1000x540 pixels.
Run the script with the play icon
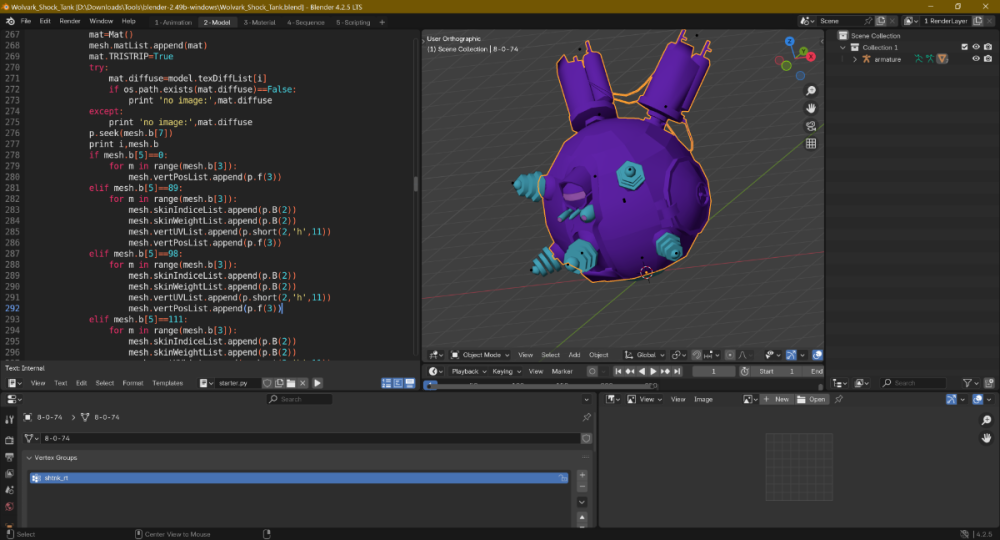click(318, 383)
